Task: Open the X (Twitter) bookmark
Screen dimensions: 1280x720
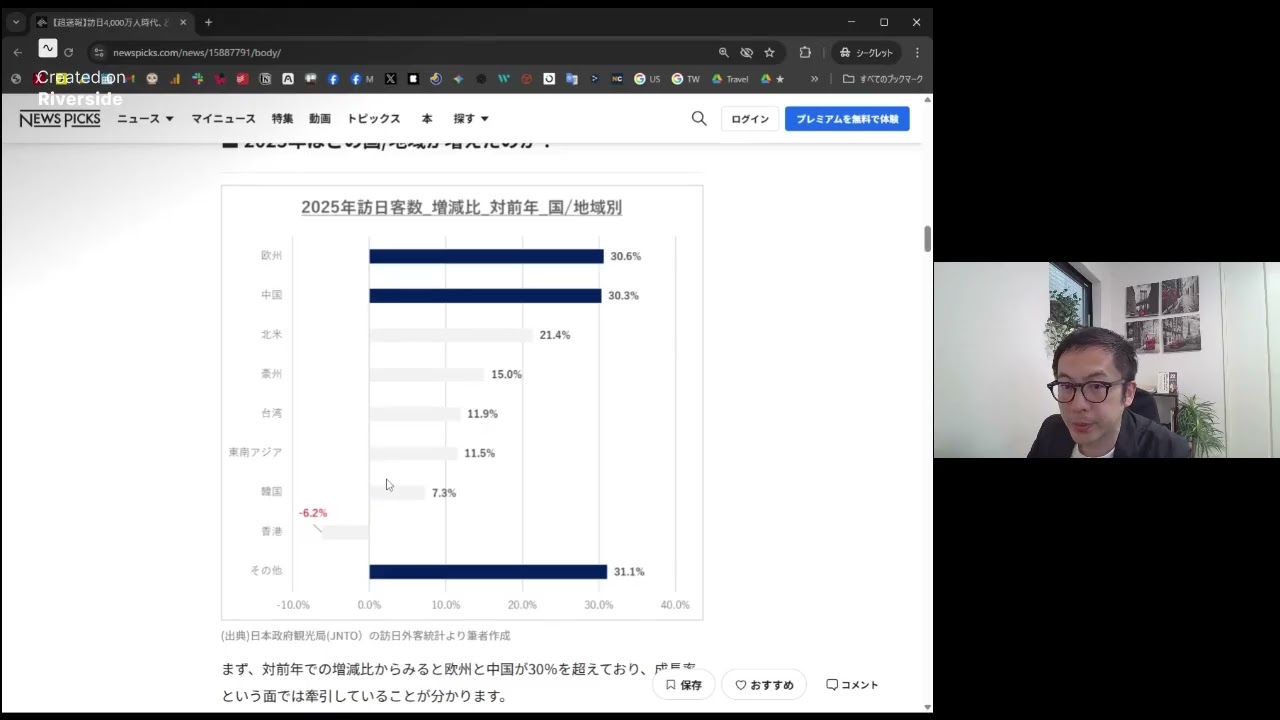Action: (x=390, y=79)
